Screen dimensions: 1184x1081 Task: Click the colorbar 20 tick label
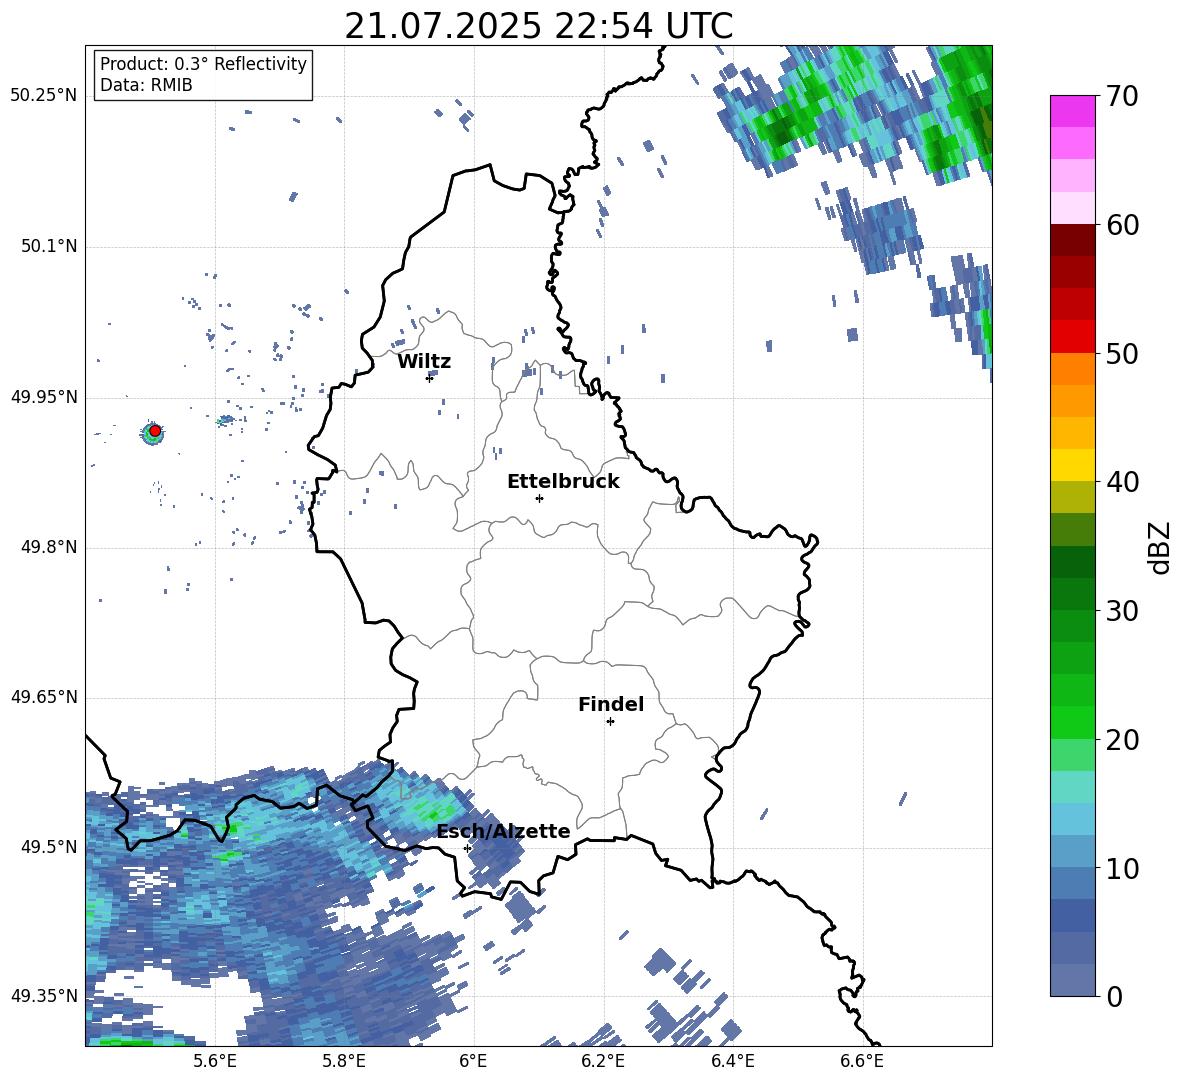(1122, 739)
